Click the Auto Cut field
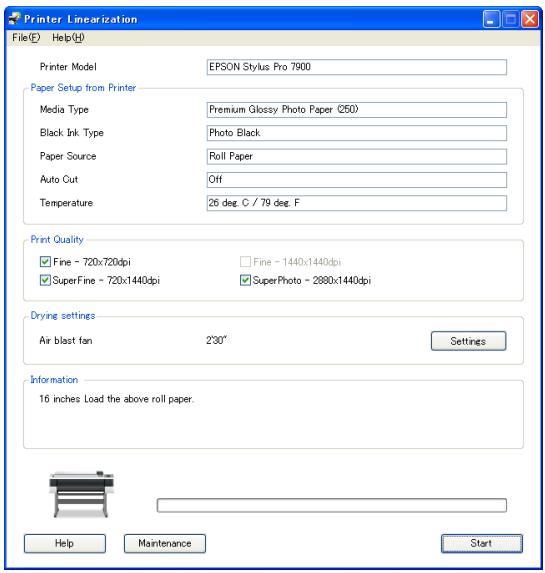 tap(356, 180)
